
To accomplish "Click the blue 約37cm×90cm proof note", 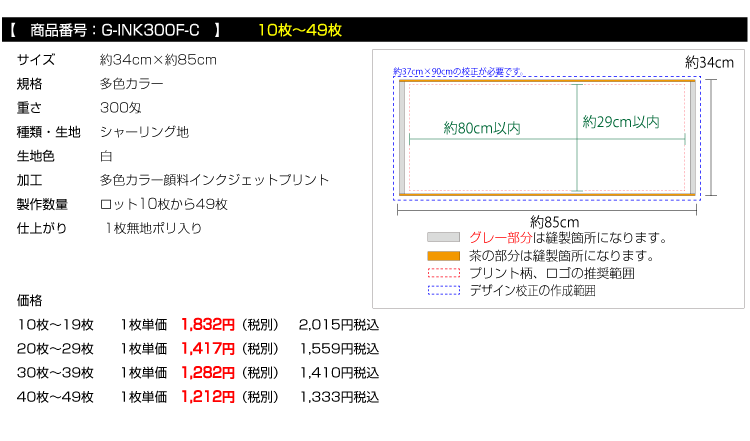I will coord(458,72).
